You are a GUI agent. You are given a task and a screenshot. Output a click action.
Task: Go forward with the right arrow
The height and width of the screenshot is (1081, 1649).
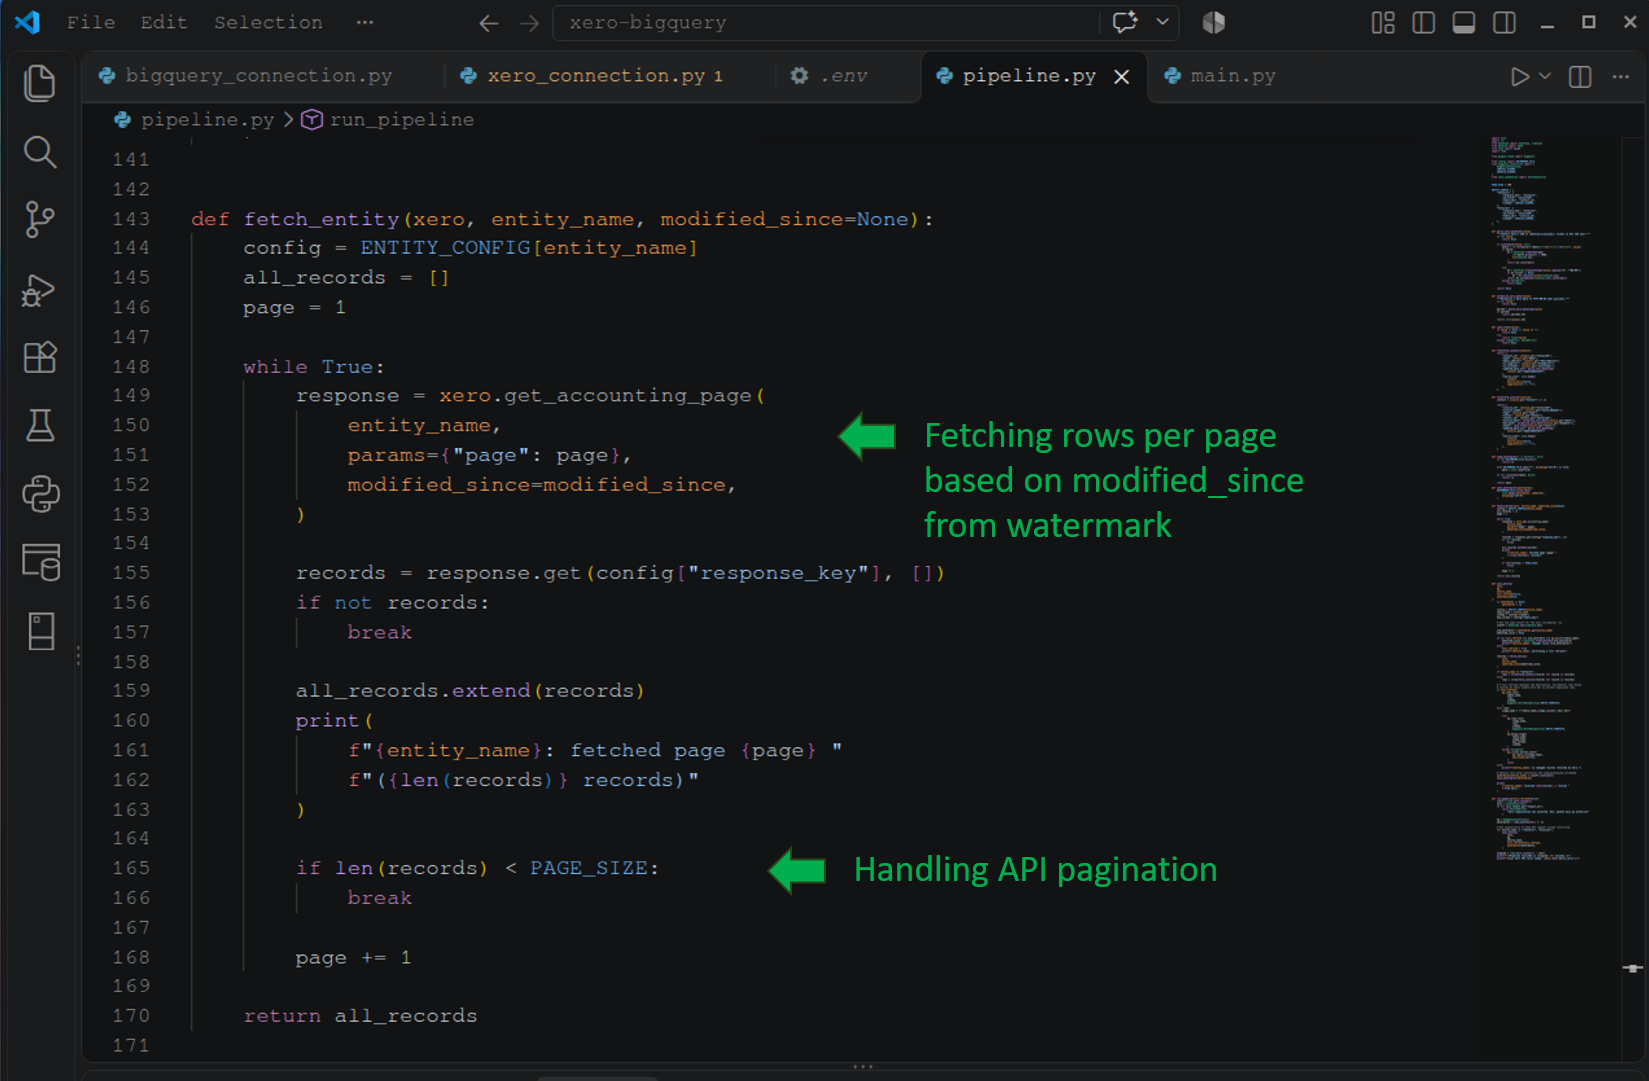pyautogui.click(x=530, y=22)
